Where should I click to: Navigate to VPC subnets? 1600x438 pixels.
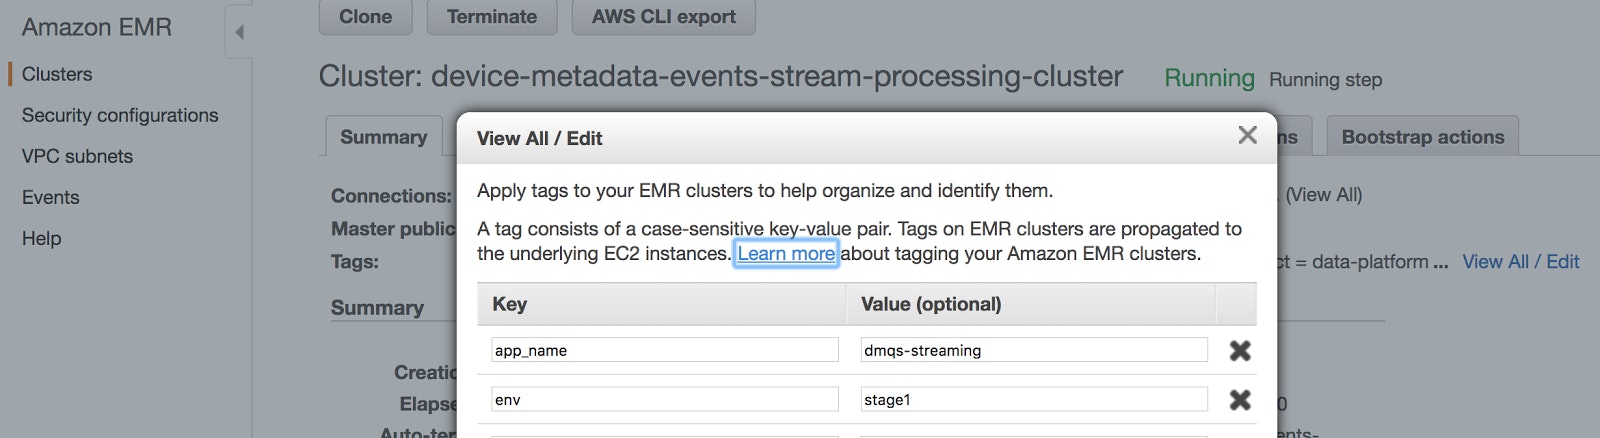(77, 156)
